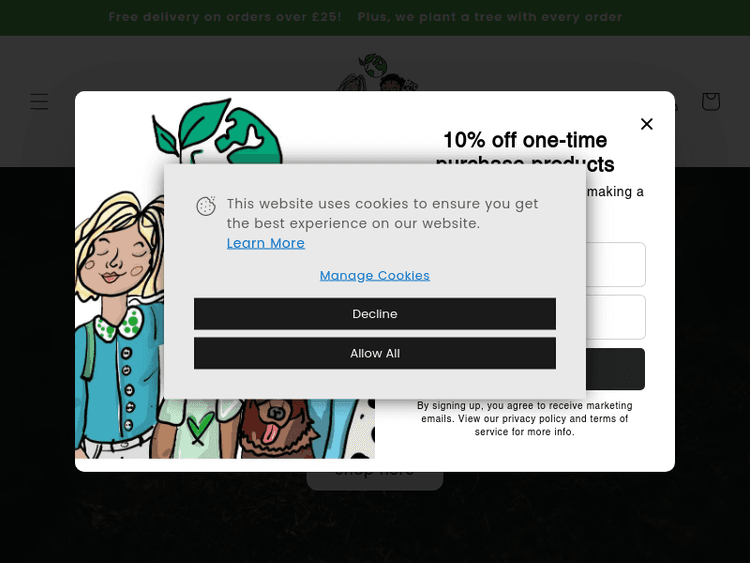The height and width of the screenshot is (563, 750).
Task: Click the blonde girl illustration
Action: pos(119,325)
